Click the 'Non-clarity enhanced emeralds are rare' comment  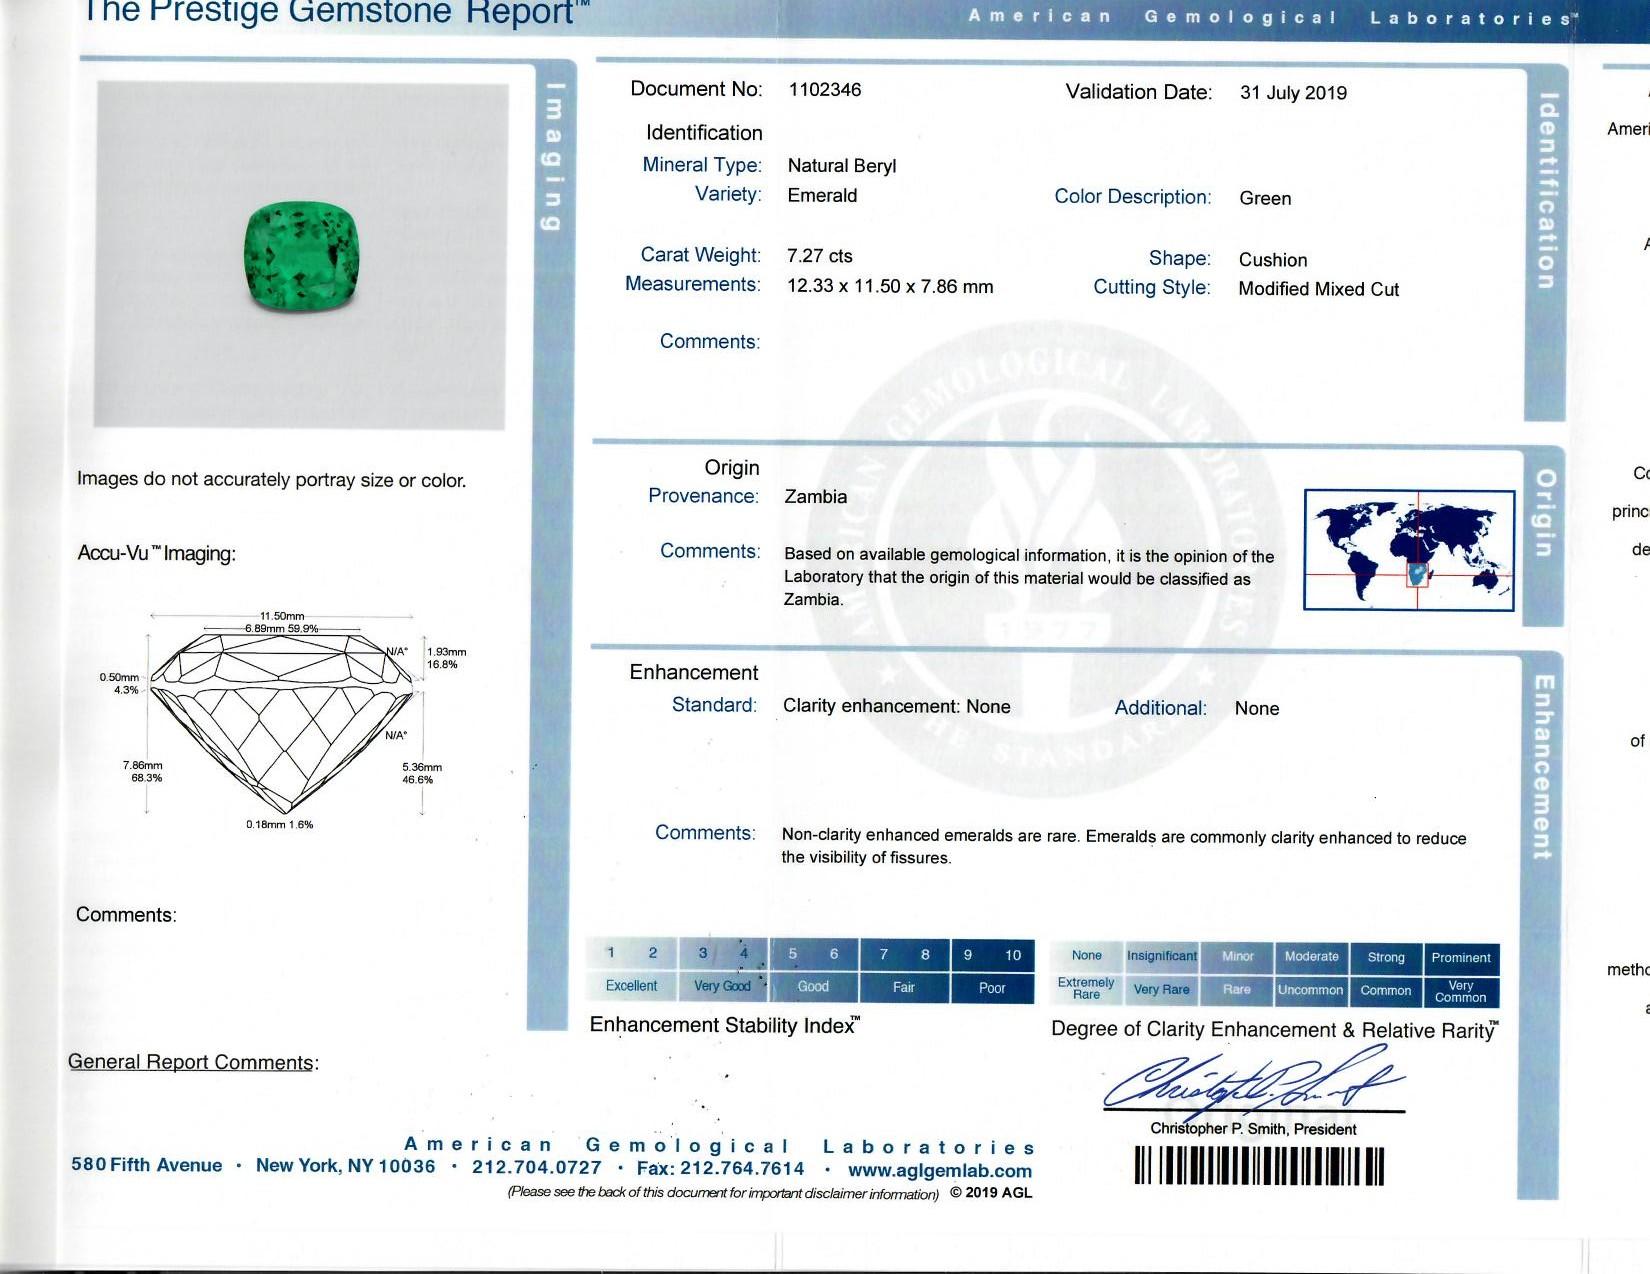(1123, 847)
